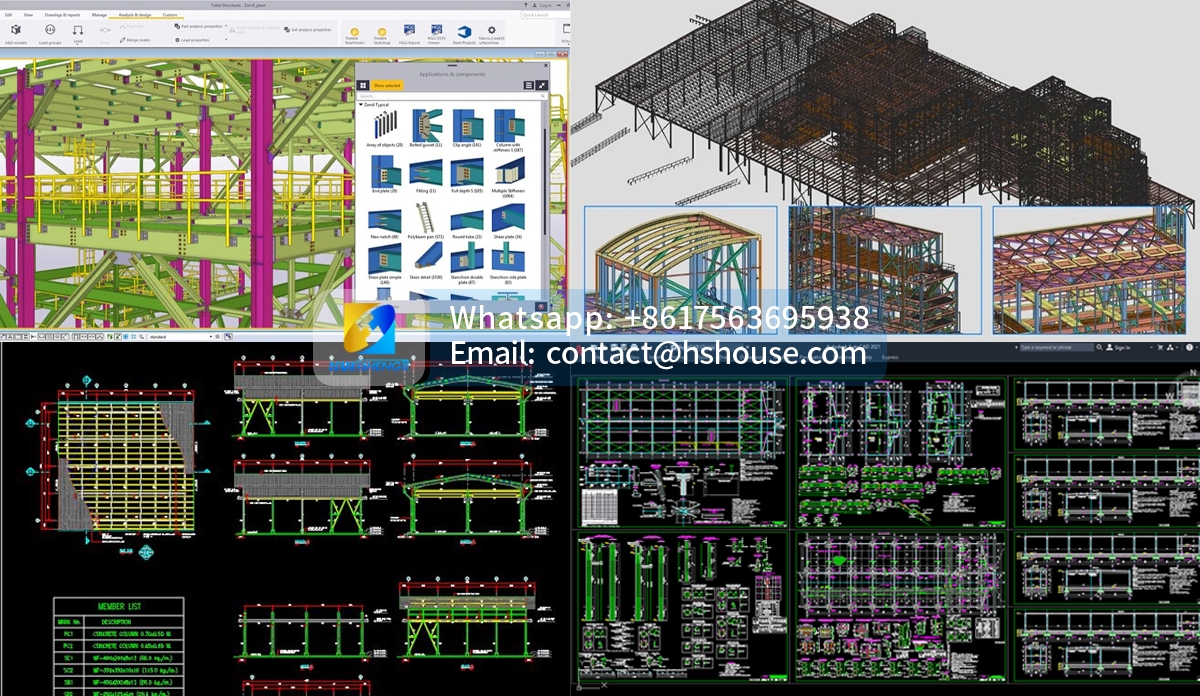The image size is (1200, 696).
Task: Open the Steel Projects extension
Action: click(464, 32)
